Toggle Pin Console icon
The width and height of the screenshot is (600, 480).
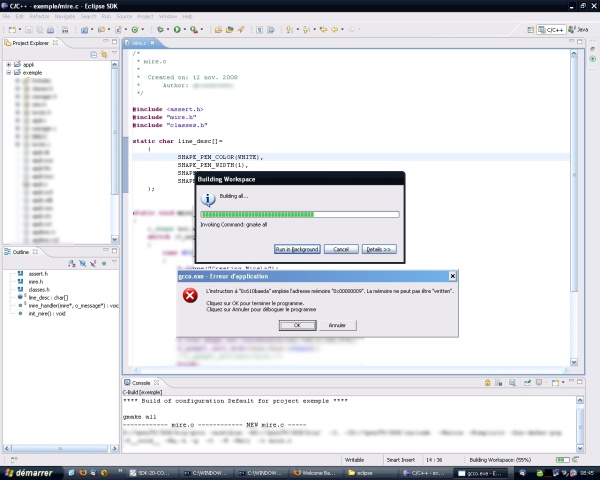[527, 382]
